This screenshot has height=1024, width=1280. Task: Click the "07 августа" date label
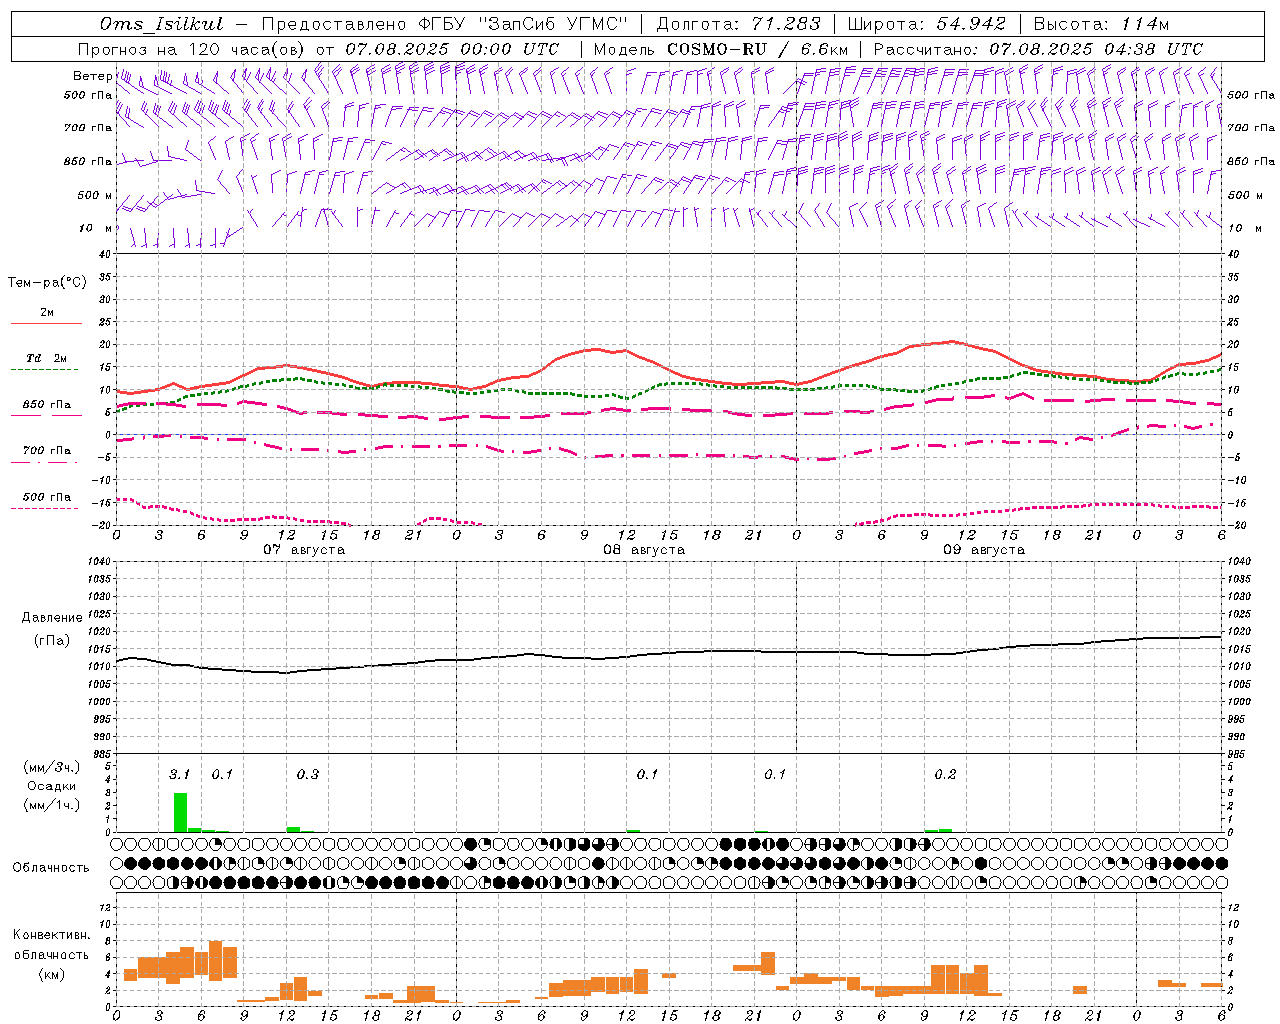304,549
